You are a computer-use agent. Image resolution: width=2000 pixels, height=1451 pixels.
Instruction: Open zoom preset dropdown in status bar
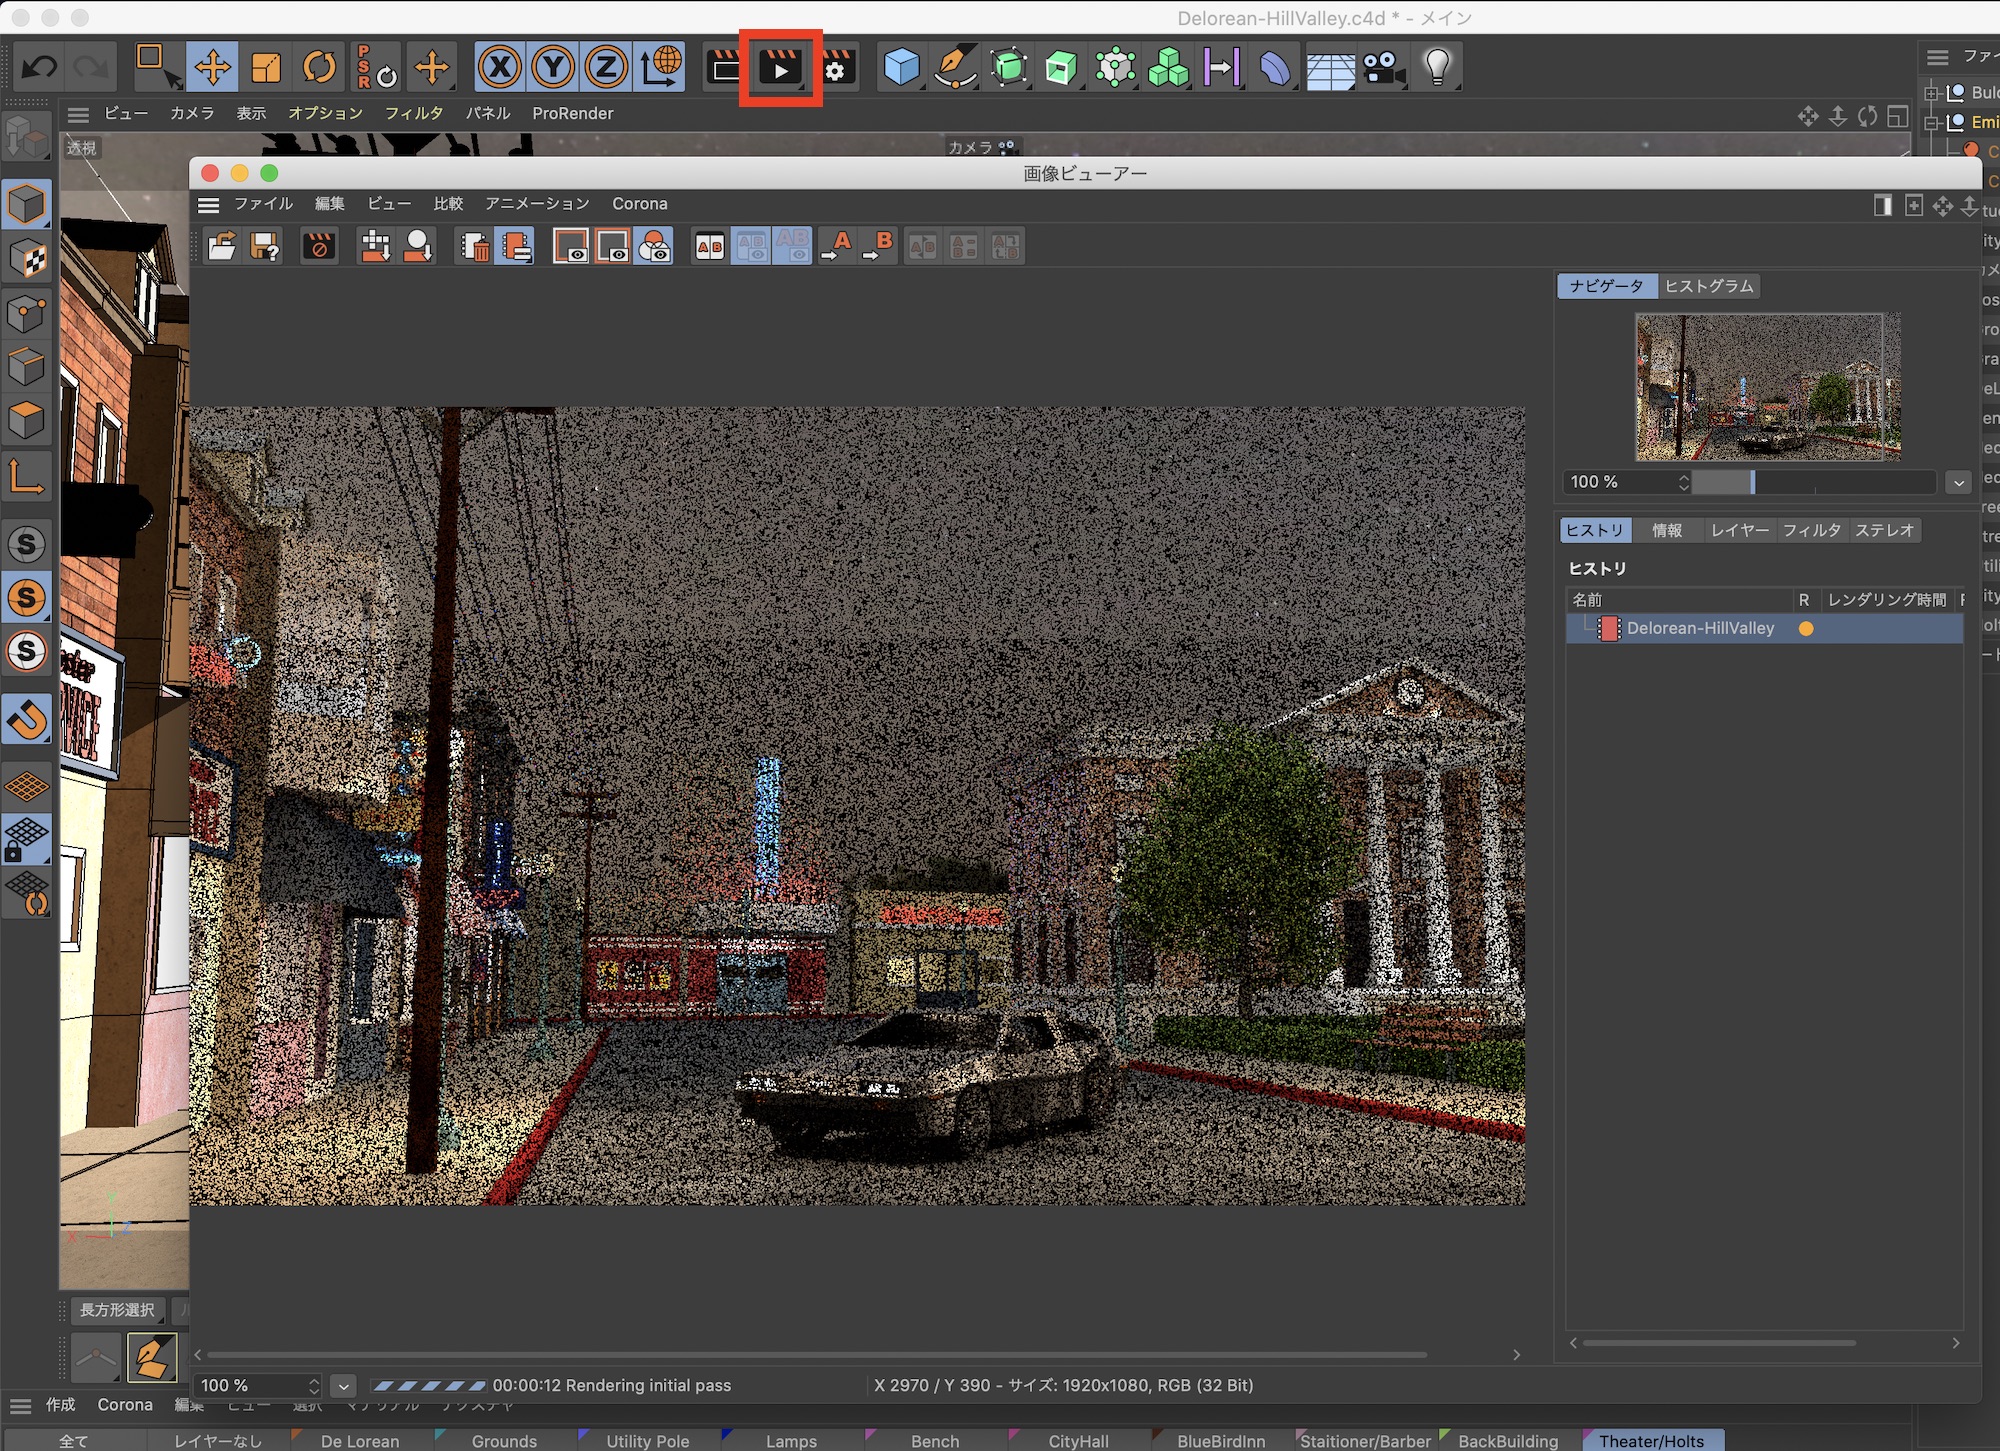(343, 1386)
